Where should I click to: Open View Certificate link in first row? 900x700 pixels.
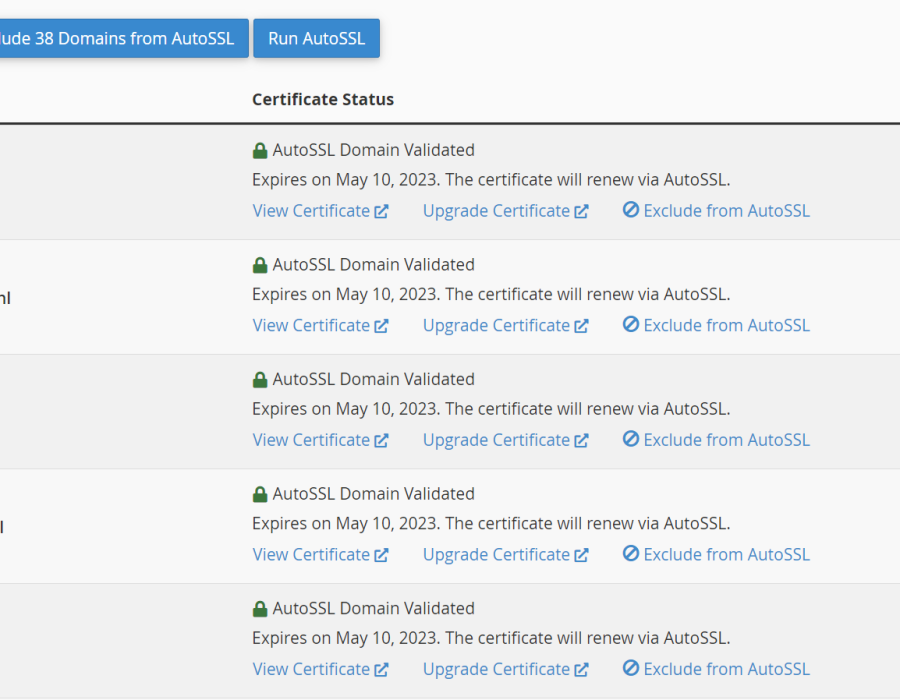pyautogui.click(x=320, y=211)
